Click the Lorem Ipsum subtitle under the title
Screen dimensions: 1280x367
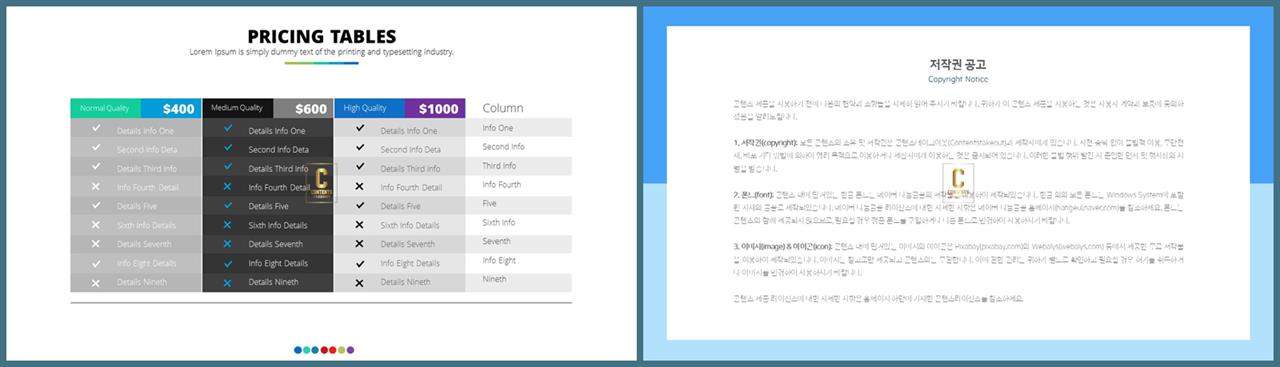[x=321, y=52]
